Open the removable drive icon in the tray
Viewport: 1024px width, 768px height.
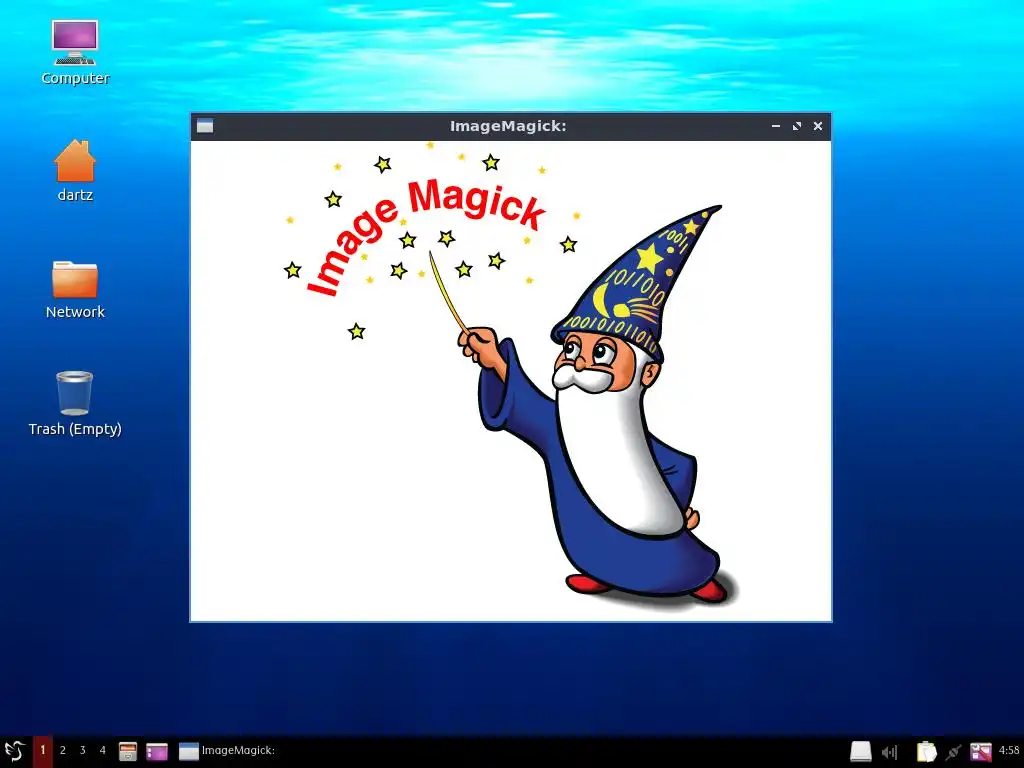(x=861, y=752)
